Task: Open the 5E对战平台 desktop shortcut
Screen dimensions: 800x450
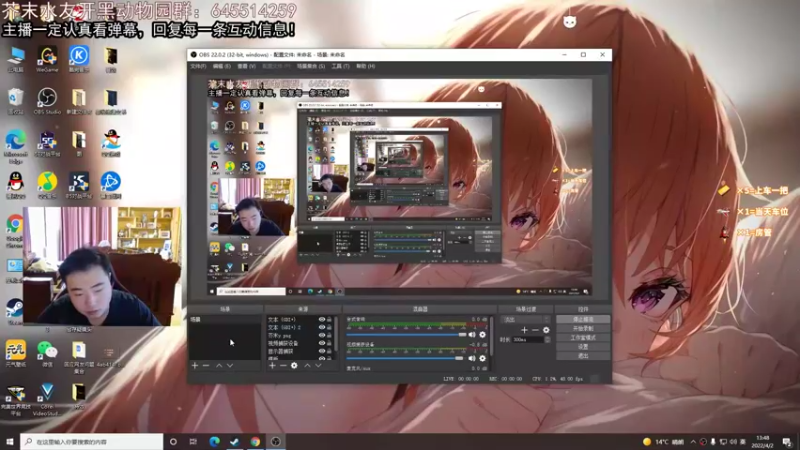Action: [x=47, y=144]
